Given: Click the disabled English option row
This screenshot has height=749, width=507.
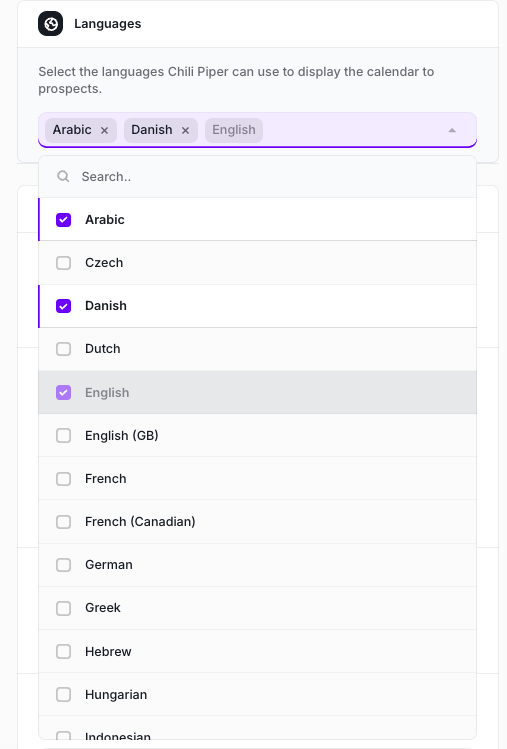Looking at the screenshot, I should [x=258, y=392].
